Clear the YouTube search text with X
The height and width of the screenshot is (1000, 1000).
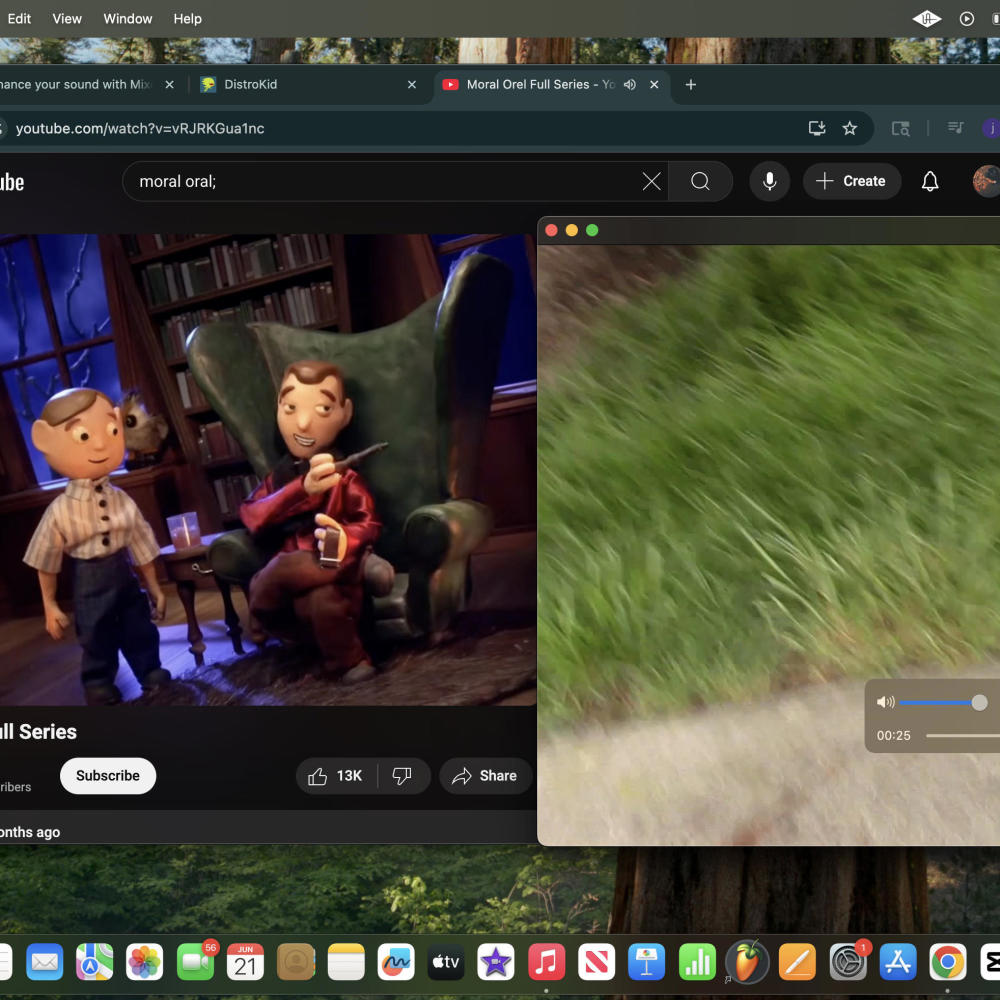[651, 182]
